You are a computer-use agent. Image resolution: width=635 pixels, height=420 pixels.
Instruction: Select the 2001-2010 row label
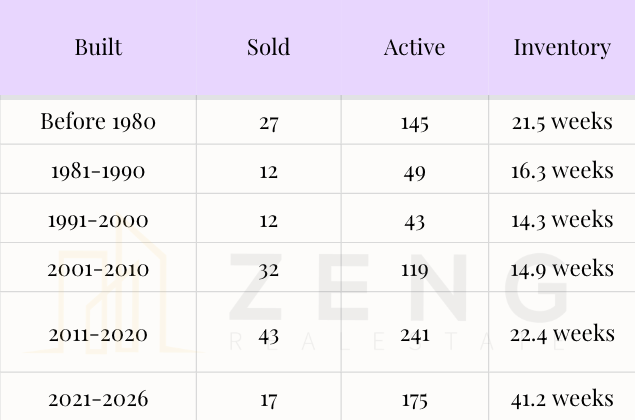[98, 269]
